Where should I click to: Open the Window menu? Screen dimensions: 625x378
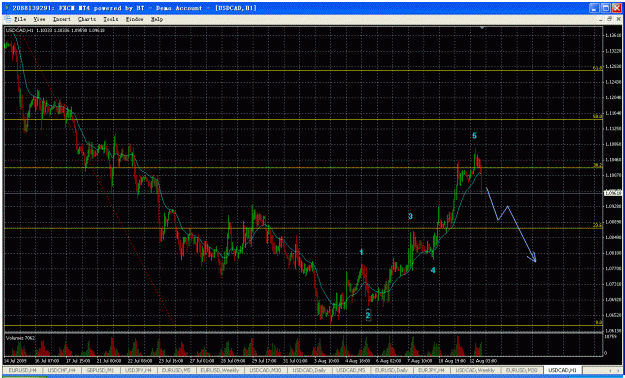134,19
